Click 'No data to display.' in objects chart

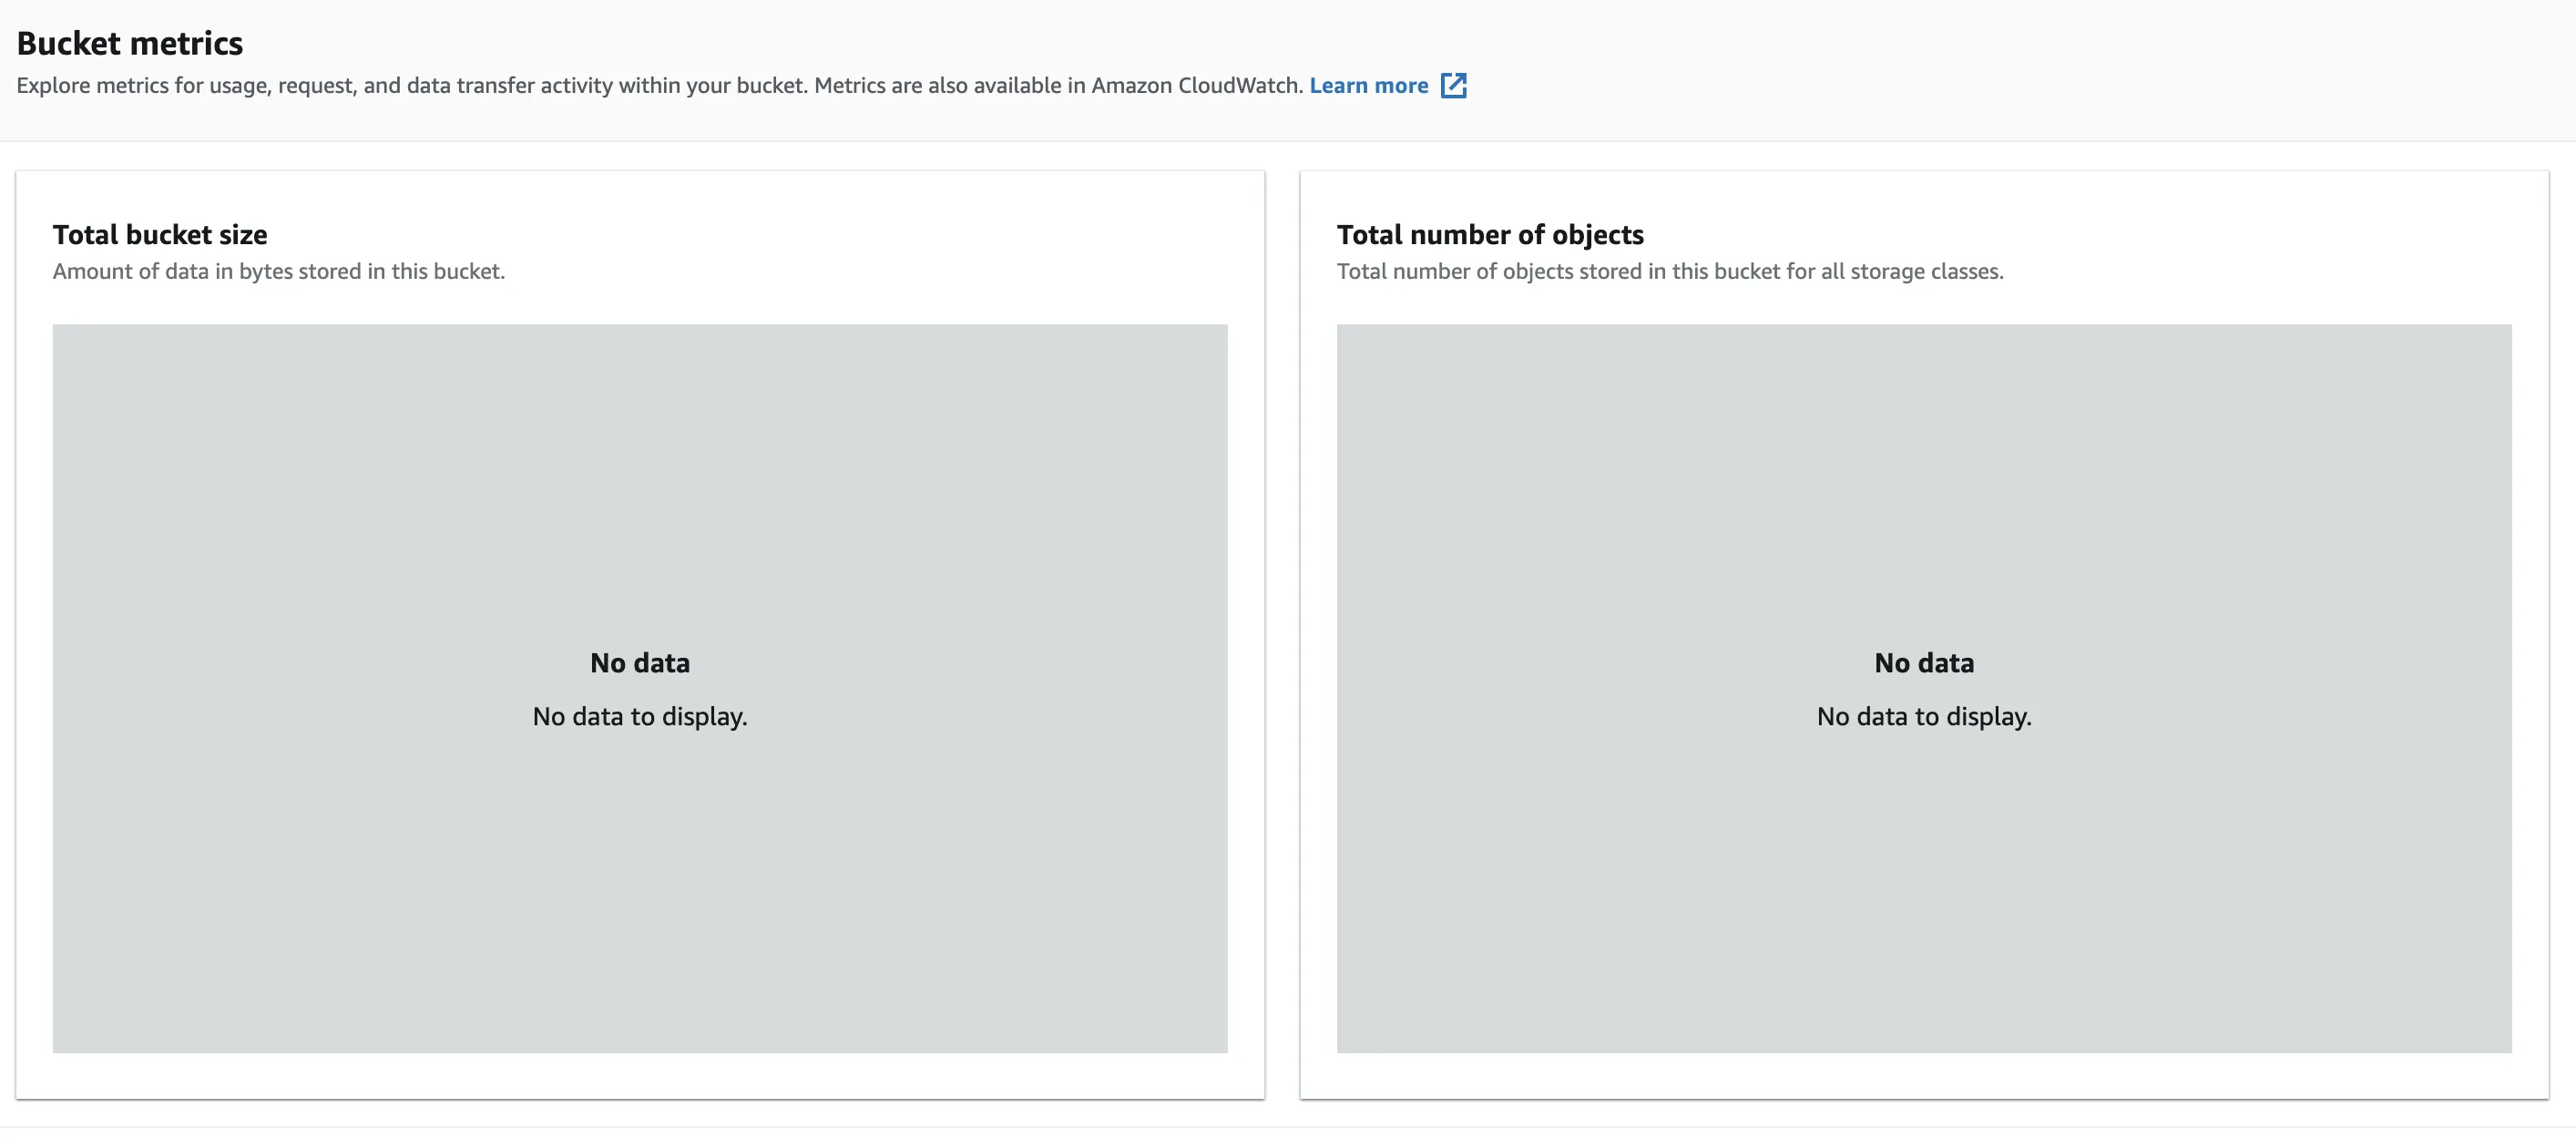1924,716
